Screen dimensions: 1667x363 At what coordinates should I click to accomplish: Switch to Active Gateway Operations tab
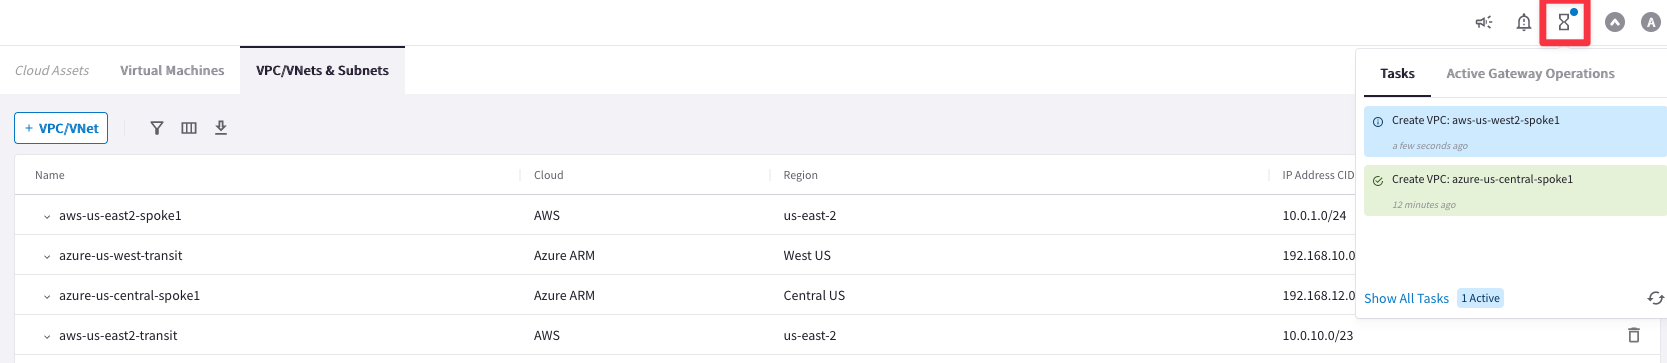tap(1530, 73)
